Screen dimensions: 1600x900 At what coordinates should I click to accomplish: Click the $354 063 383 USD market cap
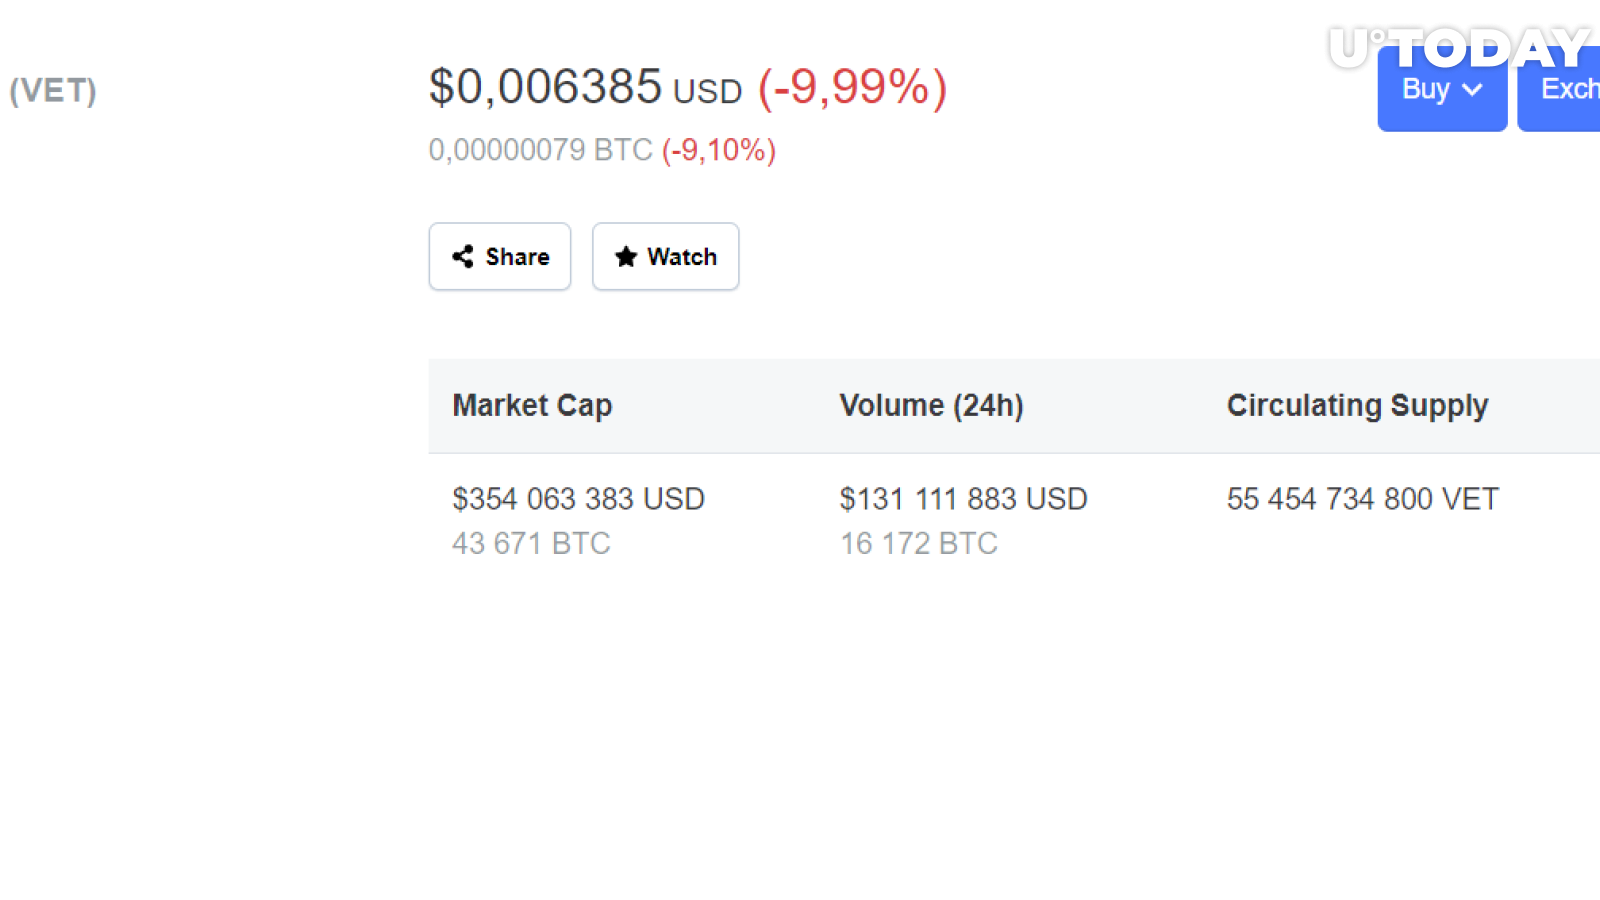pyautogui.click(x=579, y=499)
